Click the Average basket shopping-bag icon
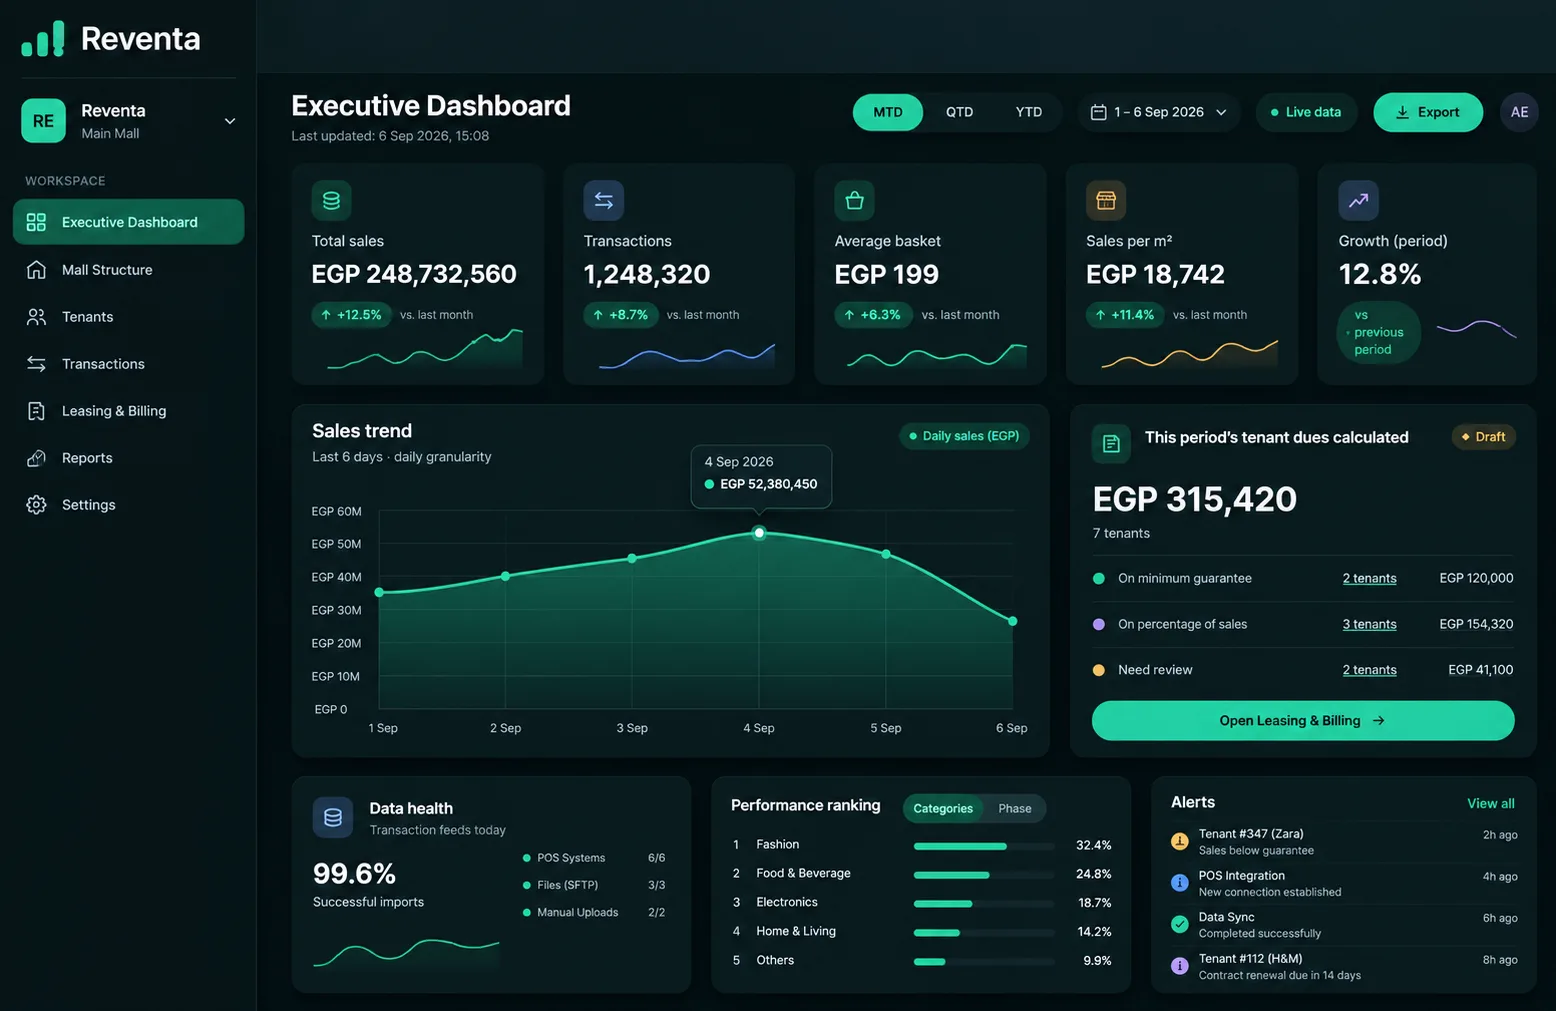 (855, 200)
